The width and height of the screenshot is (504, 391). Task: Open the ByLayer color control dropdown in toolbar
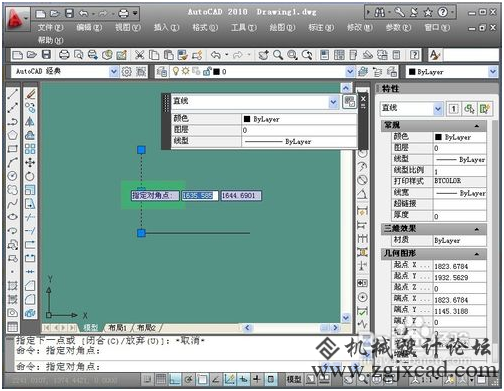pyautogui.click(x=493, y=72)
